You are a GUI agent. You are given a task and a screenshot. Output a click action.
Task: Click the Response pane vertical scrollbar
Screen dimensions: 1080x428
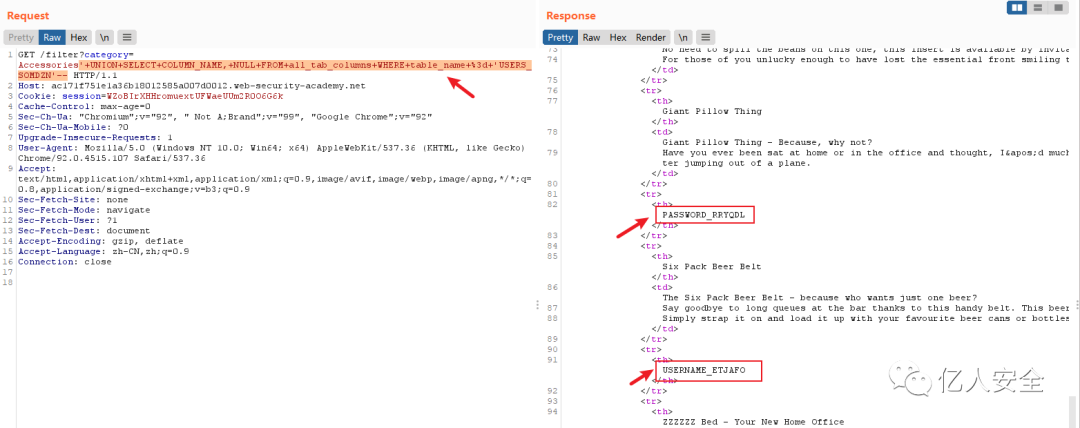tap(1072, 411)
